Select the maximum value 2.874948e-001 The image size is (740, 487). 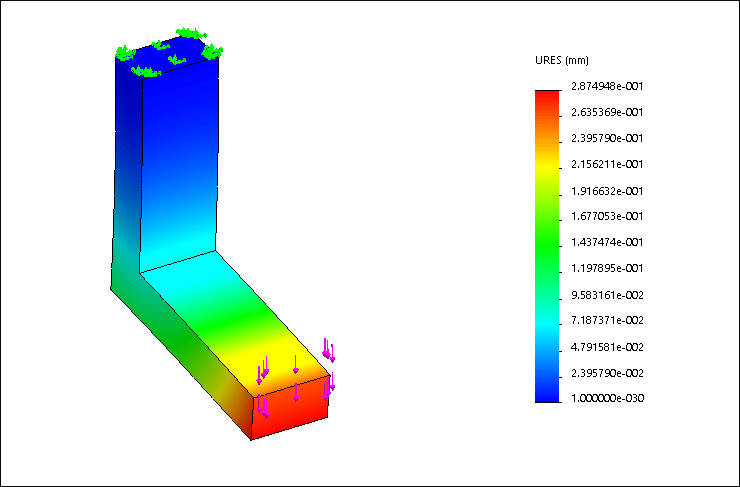[x=607, y=86]
